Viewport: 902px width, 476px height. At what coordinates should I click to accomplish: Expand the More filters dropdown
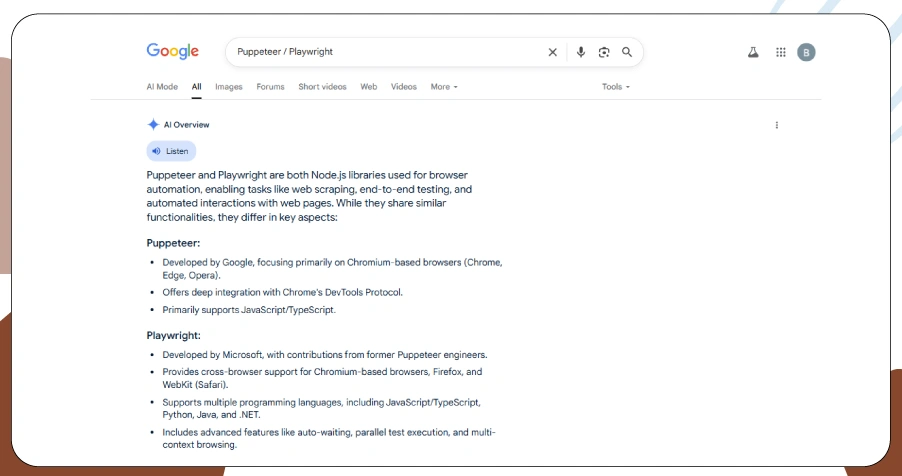pyautogui.click(x=444, y=87)
